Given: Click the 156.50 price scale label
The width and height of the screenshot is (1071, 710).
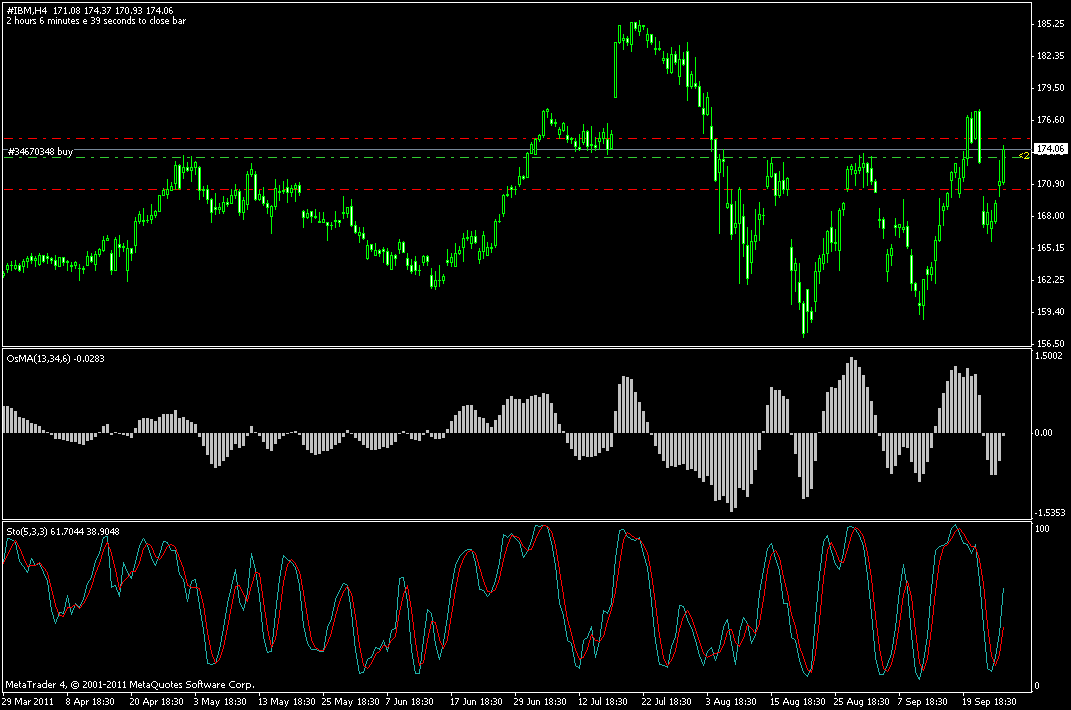Looking at the screenshot, I should 1051,344.
